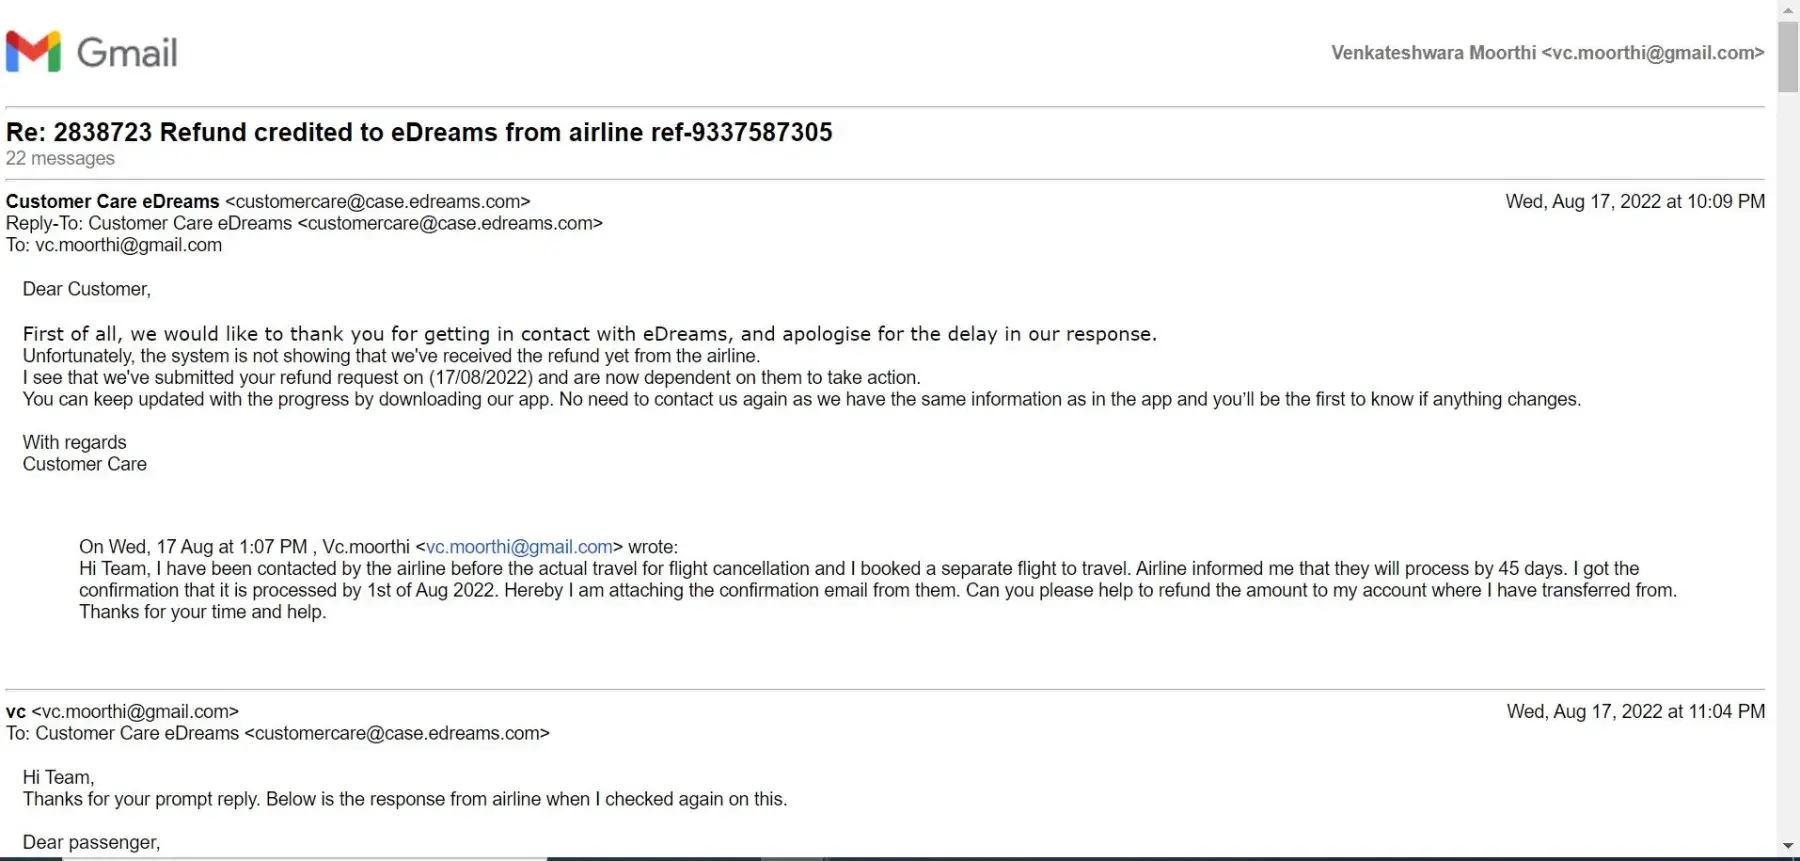Click the Gmail M logo icon
The image size is (1800, 861).
(33, 52)
